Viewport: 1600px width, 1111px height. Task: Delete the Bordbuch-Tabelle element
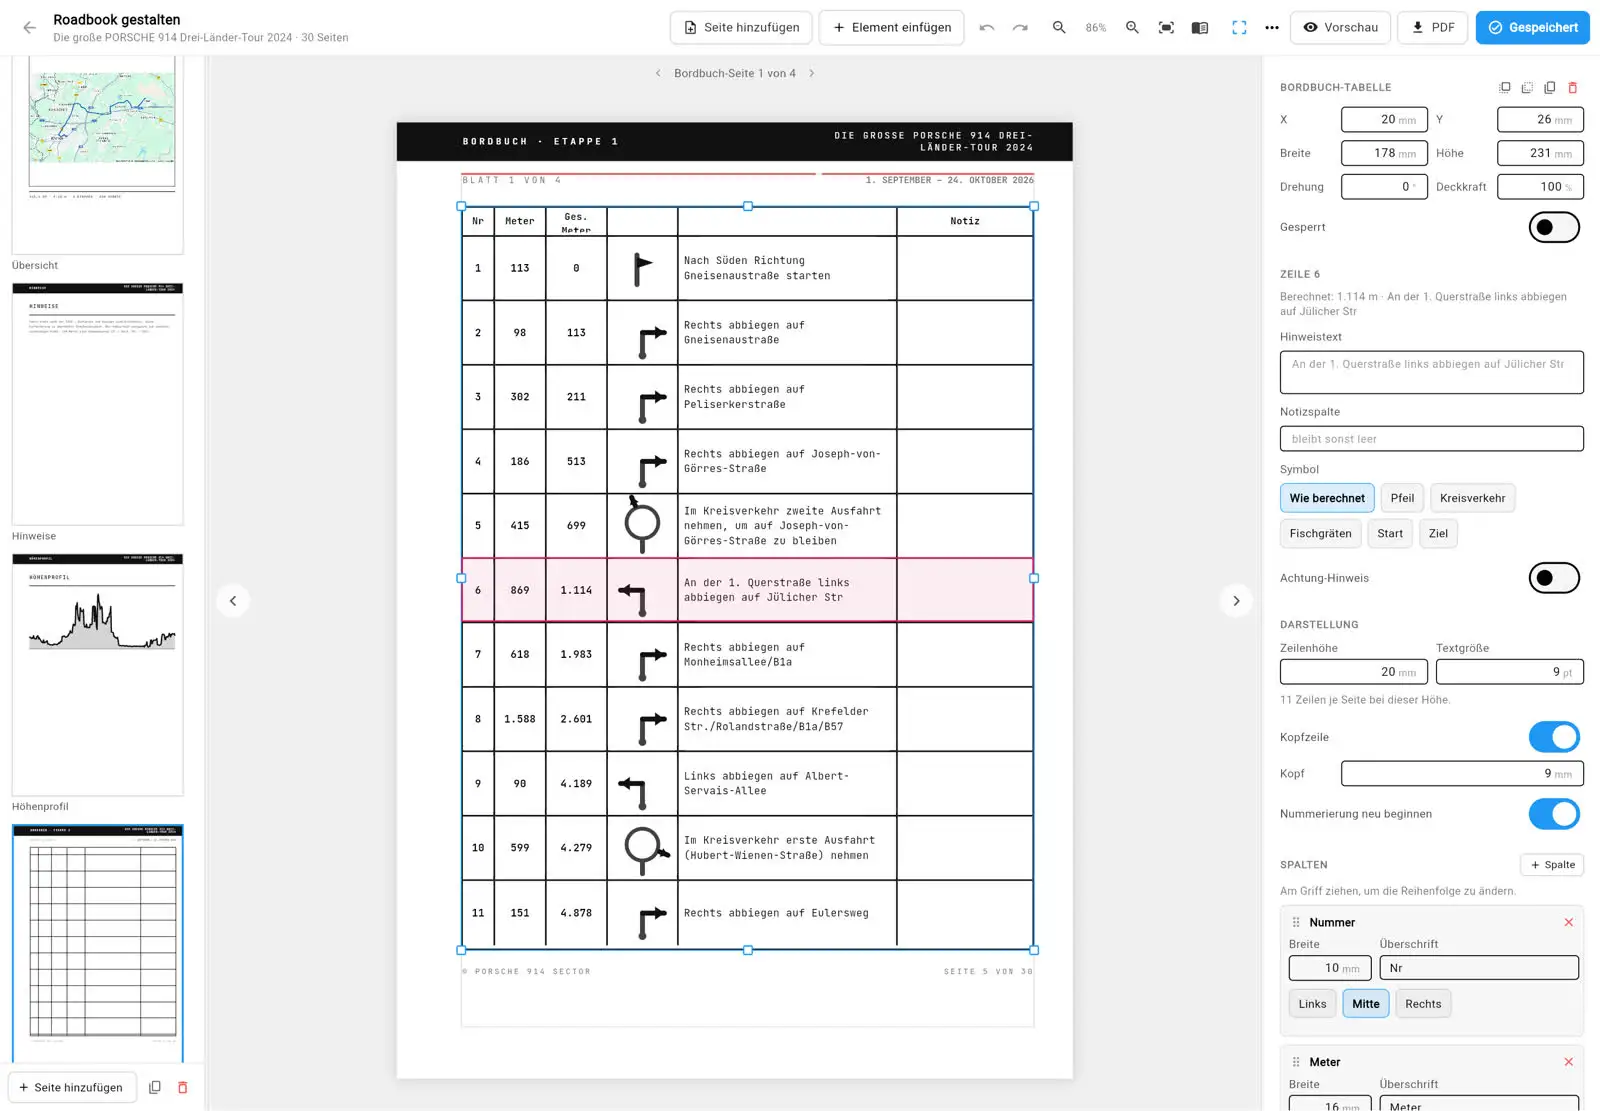(x=1572, y=88)
